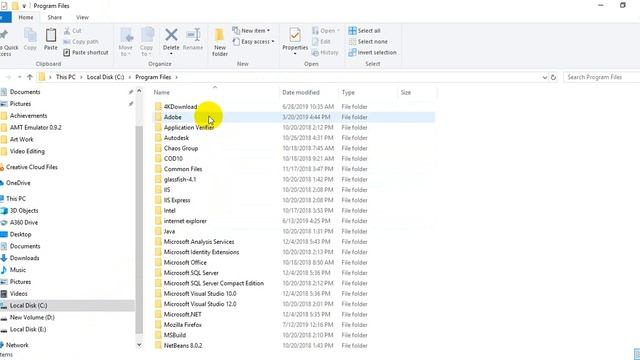This screenshot has height=360, width=640.
Task: Select Copy path in the ribbon
Action: pyautogui.click(x=81, y=42)
